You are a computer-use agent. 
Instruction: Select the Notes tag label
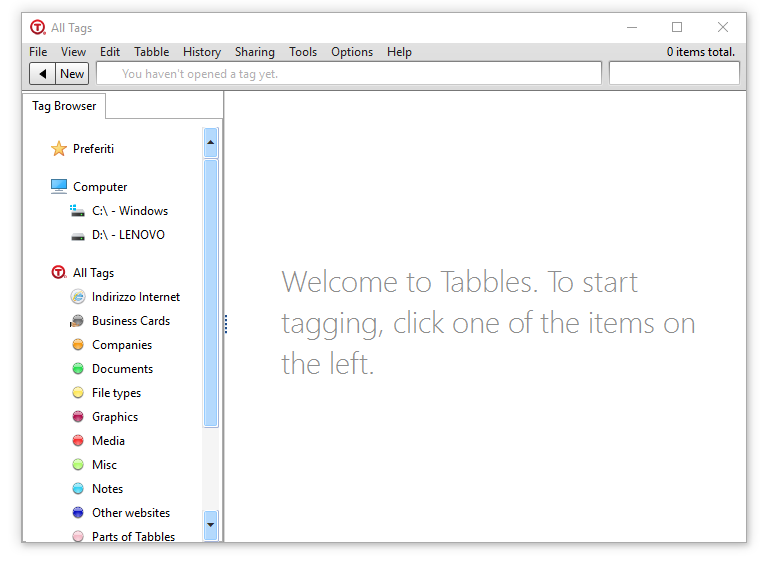click(x=107, y=488)
